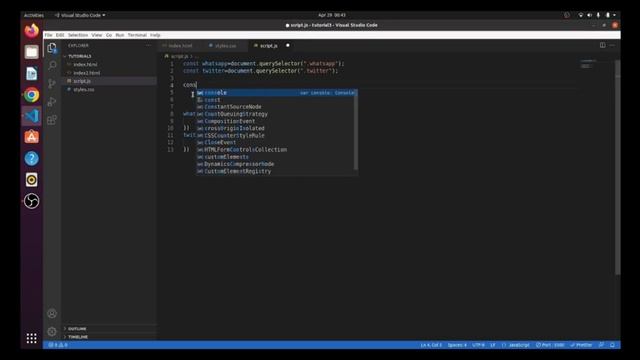Choose the CountQueuingStrategy suggestion
The image size is (640, 360).
(277, 114)
